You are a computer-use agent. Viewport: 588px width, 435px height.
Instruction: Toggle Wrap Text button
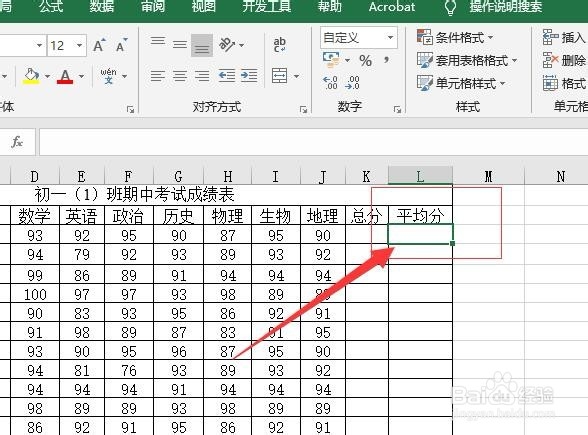[280, 45]
